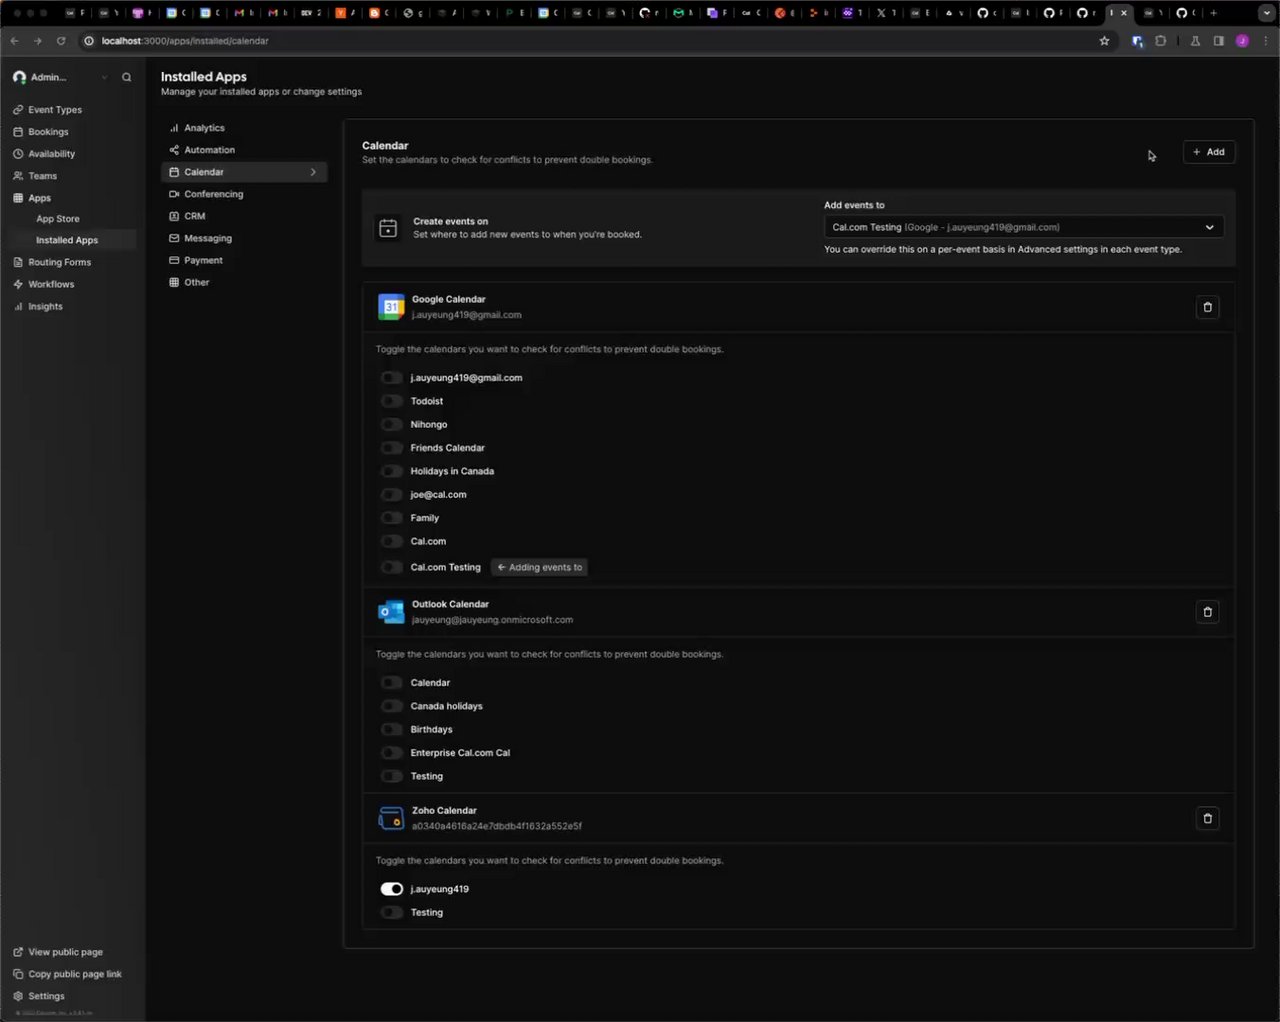The height and width of the screenshot is (1022, 1280).
Task: Open the Conferencing apps category
Action: (x=213, y=194)
